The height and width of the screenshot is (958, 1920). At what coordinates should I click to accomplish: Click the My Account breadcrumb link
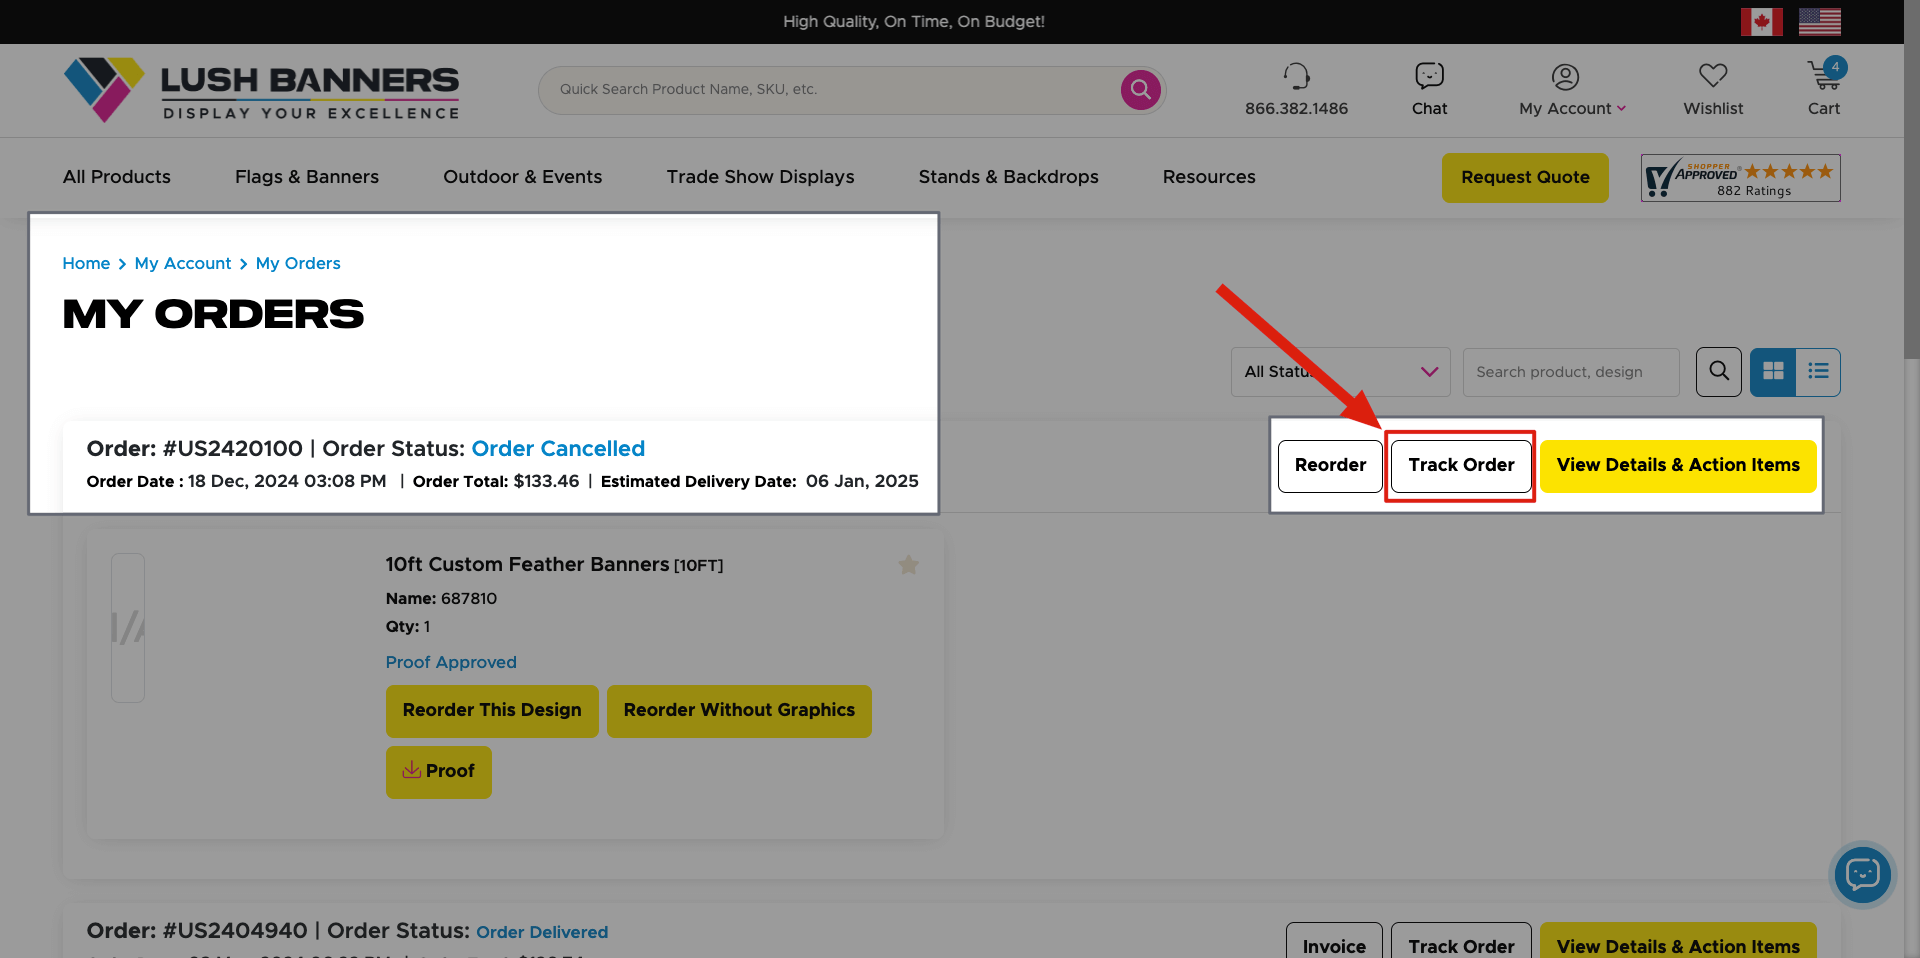pos(183,263)
